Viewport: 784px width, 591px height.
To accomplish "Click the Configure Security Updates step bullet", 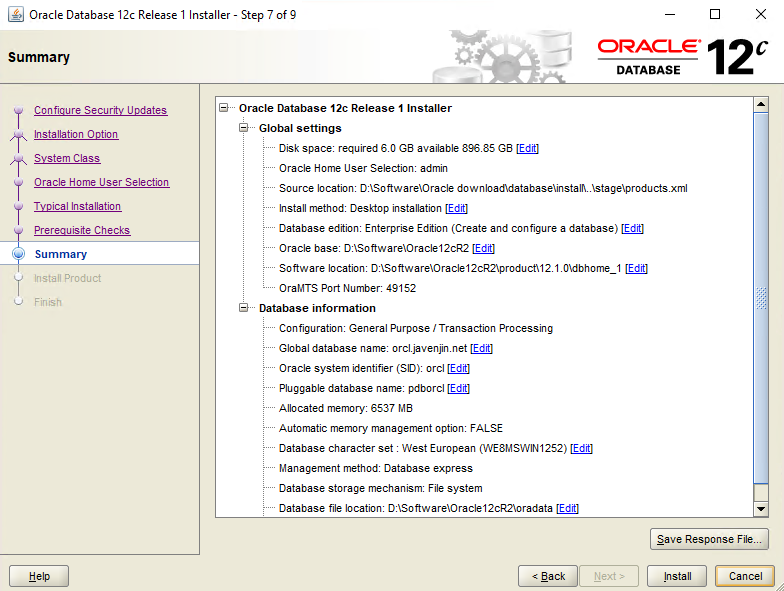I will click(18, 110).
